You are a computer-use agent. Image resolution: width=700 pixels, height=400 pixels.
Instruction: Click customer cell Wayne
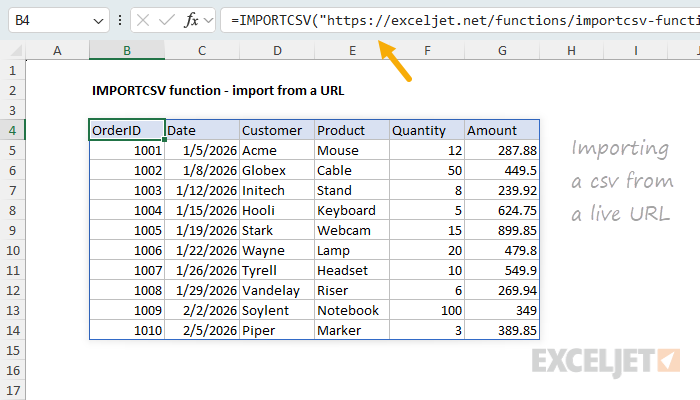pos(277,250)
